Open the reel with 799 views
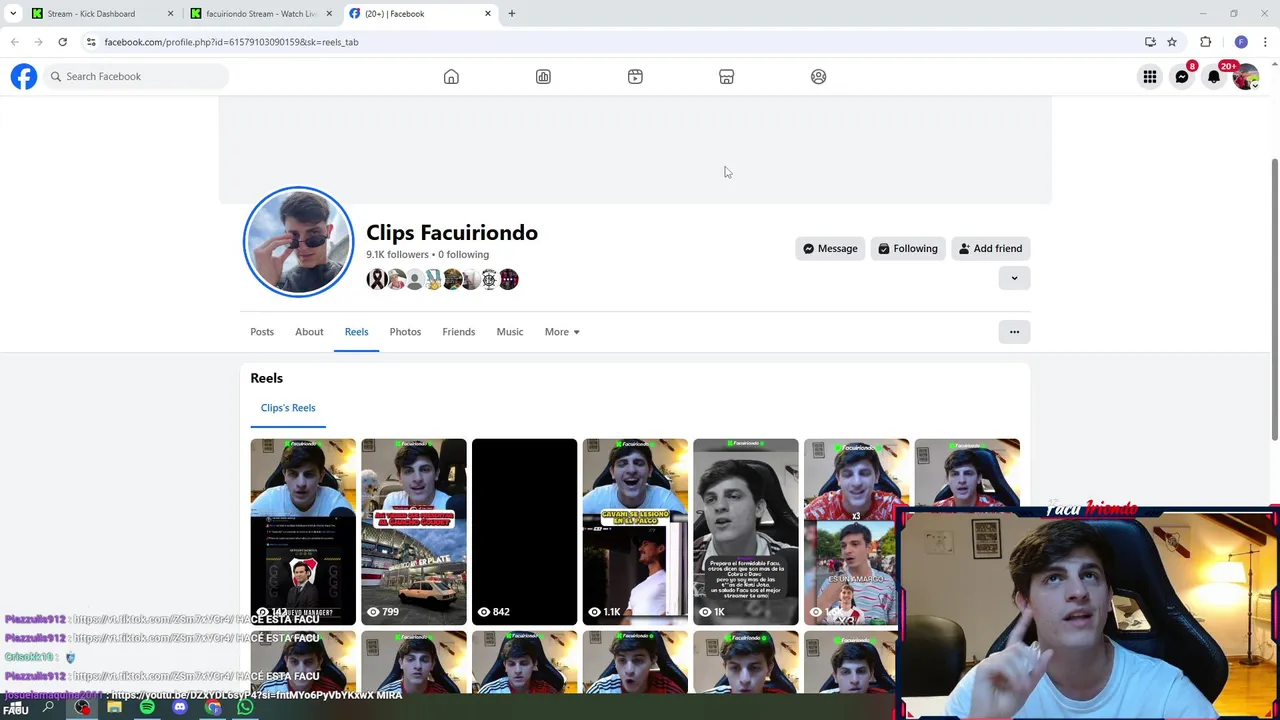Screen dimensions: 1280x720 (x=414, y=532)
